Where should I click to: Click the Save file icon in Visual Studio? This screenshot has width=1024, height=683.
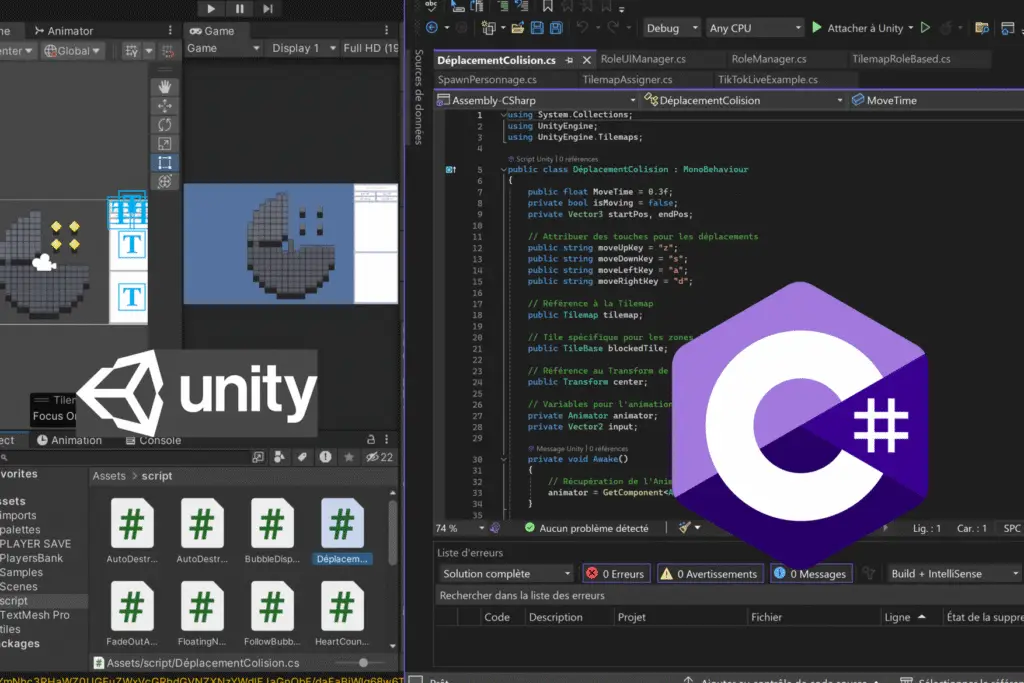pos(538,28)
